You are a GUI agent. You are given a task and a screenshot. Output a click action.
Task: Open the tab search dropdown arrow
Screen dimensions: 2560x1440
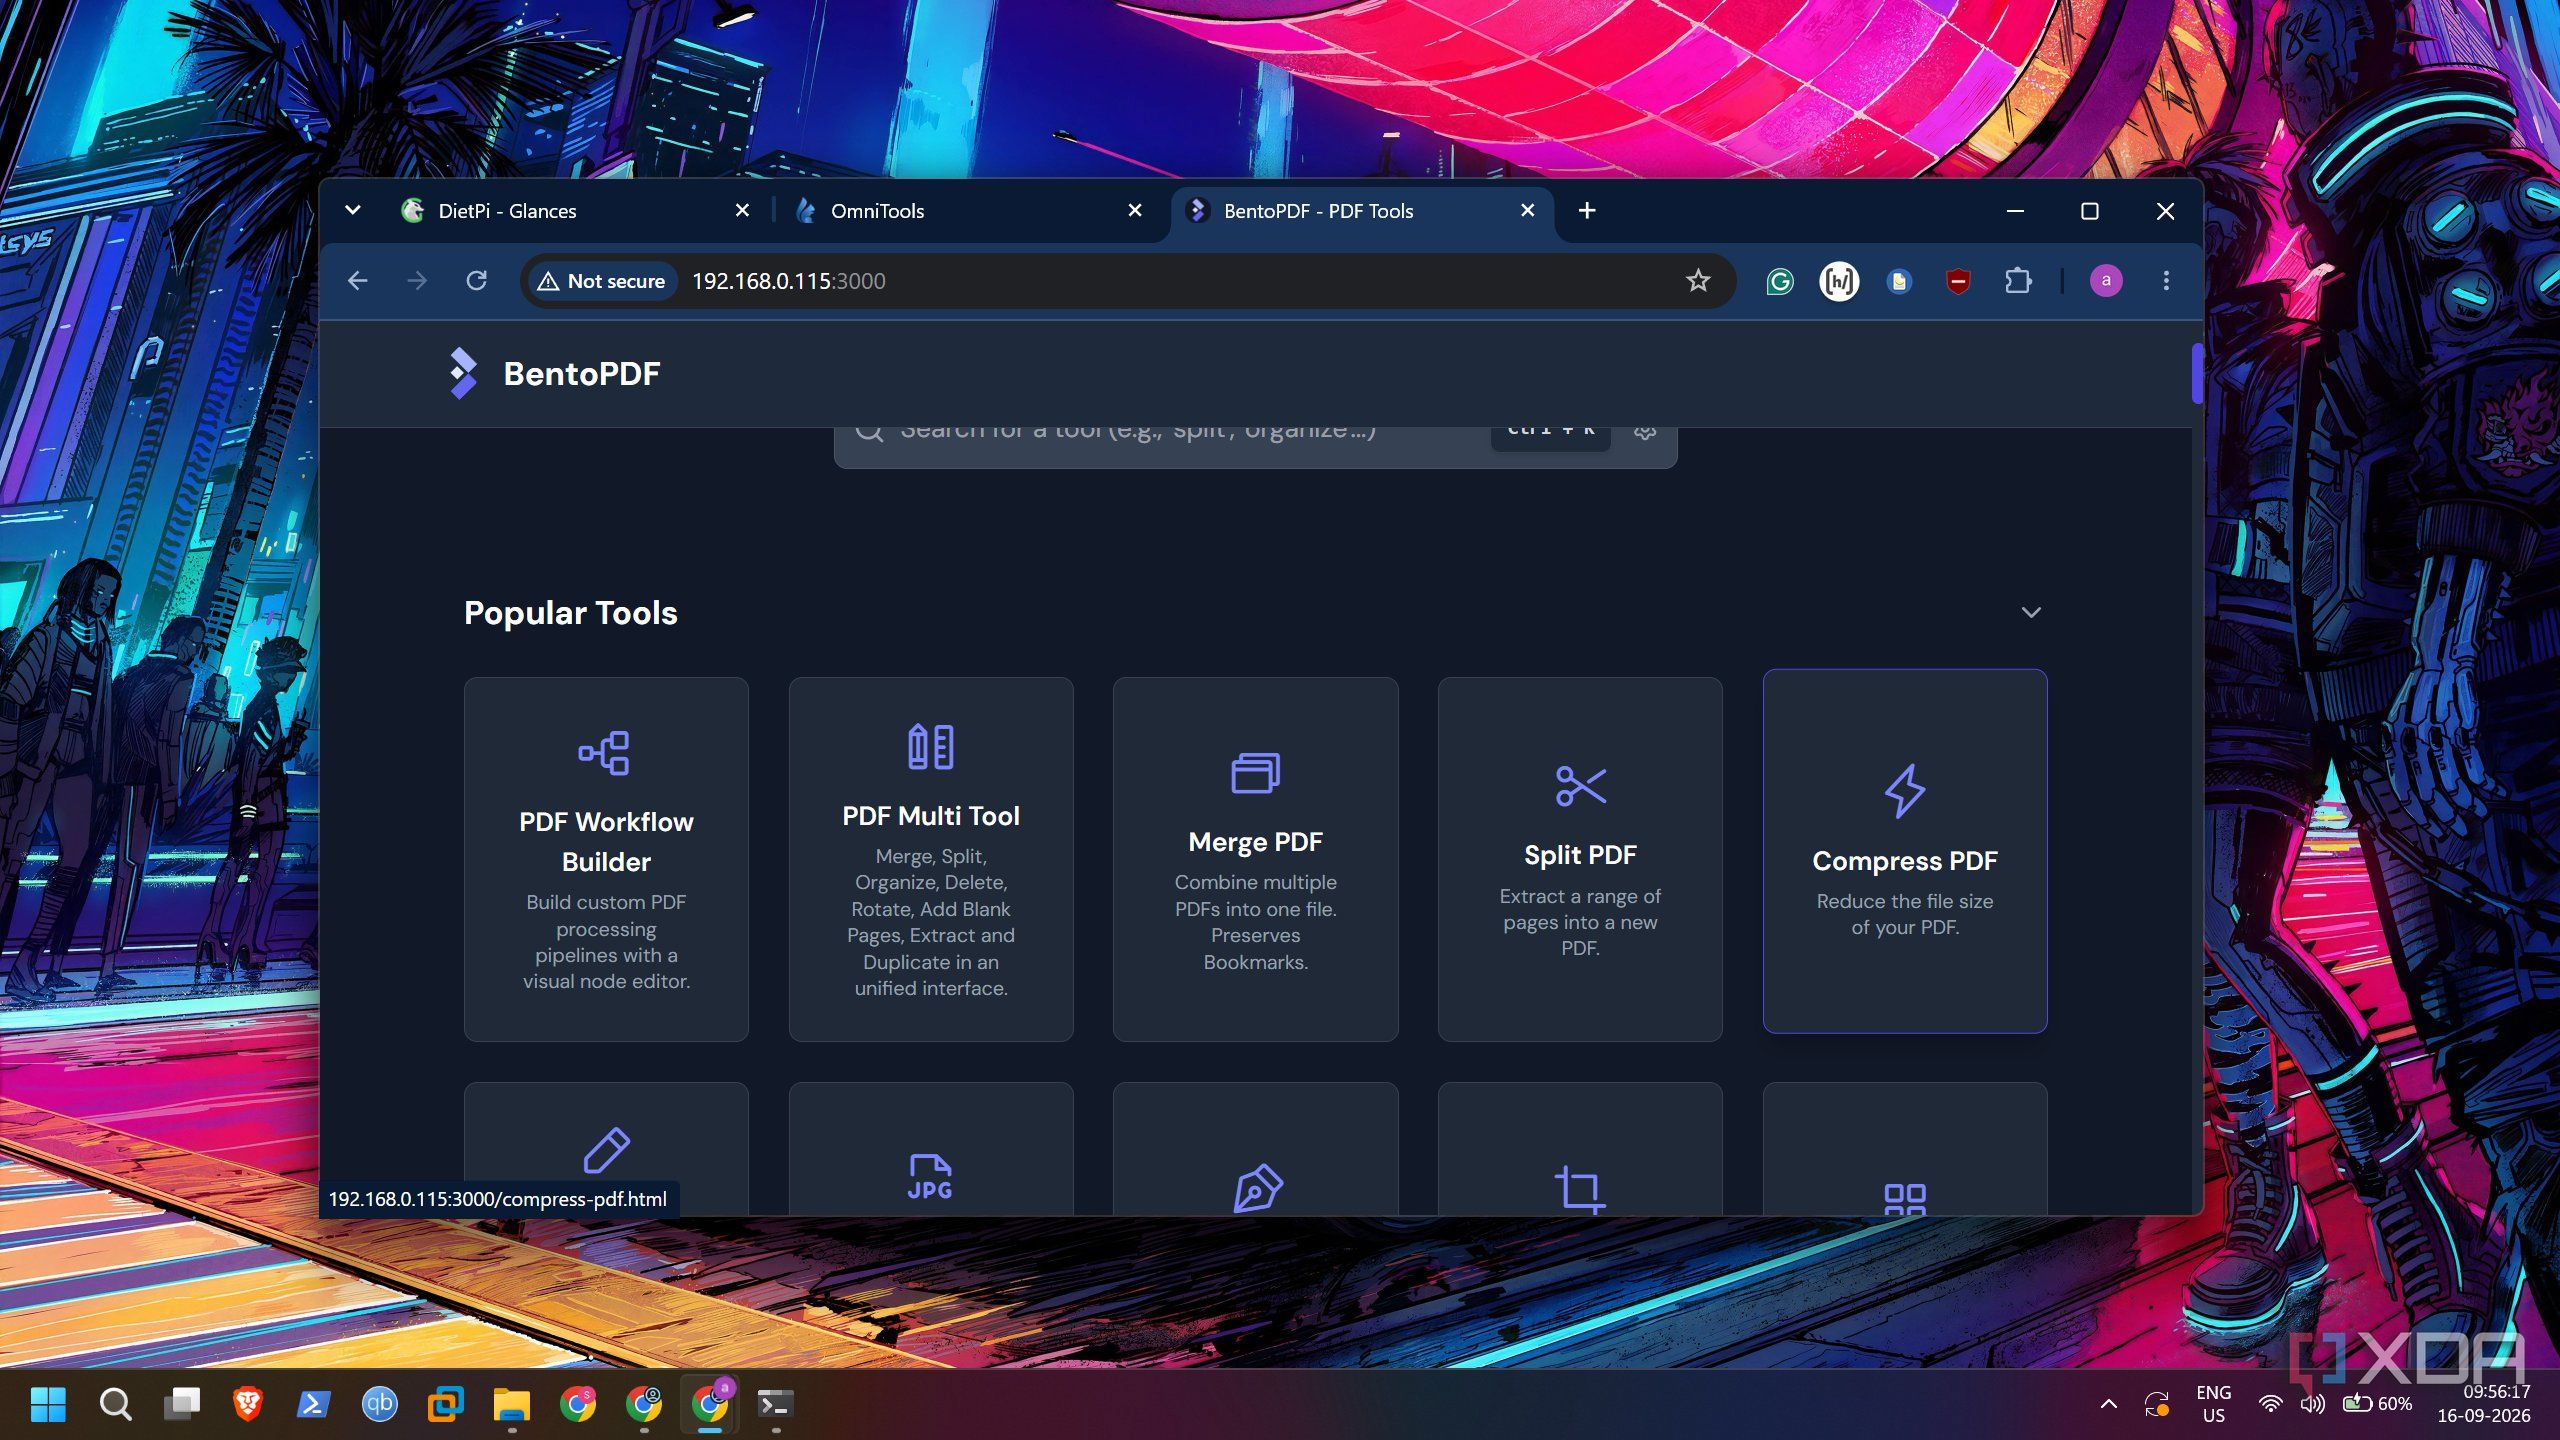click(352, 210)
